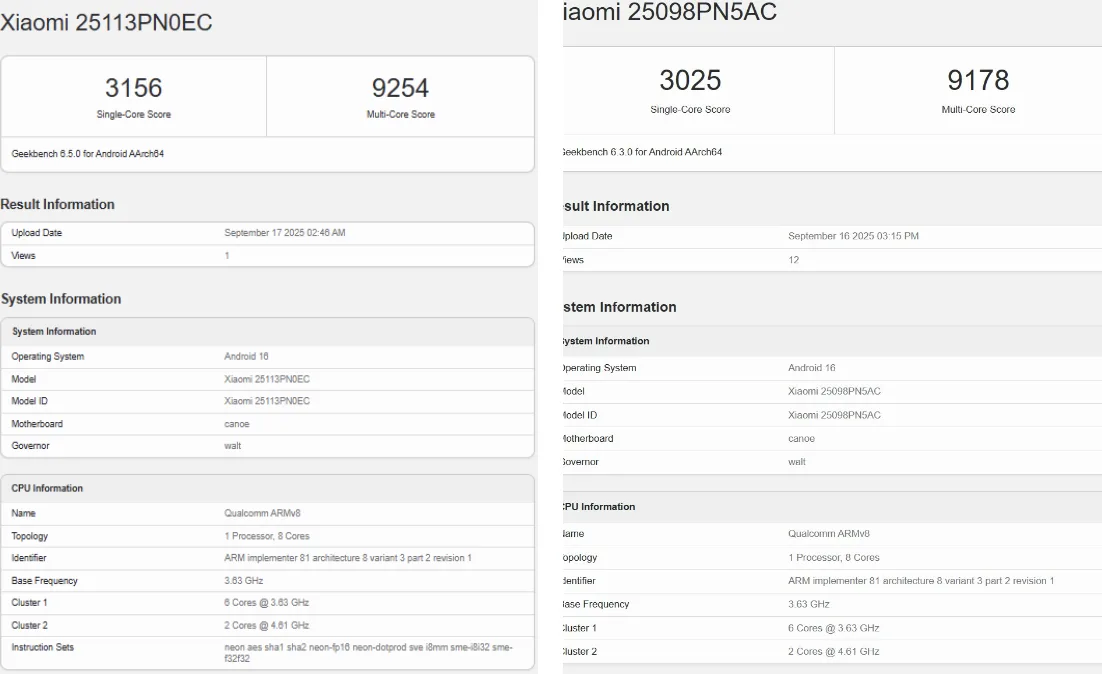Click 'canoe' motherboard value in 25113PN0EC result
Screen dimensions: 1102x674
click(237, 424)
